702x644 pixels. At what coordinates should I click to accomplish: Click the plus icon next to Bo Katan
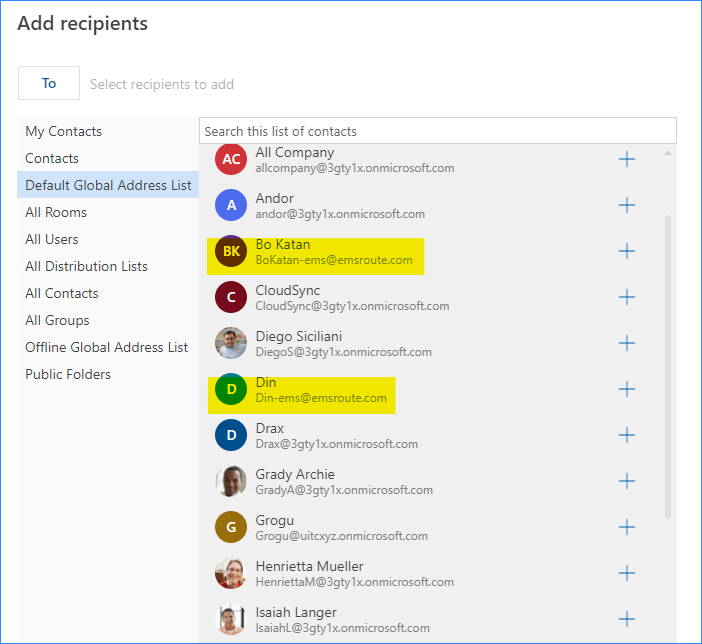(x=627, y=251)
